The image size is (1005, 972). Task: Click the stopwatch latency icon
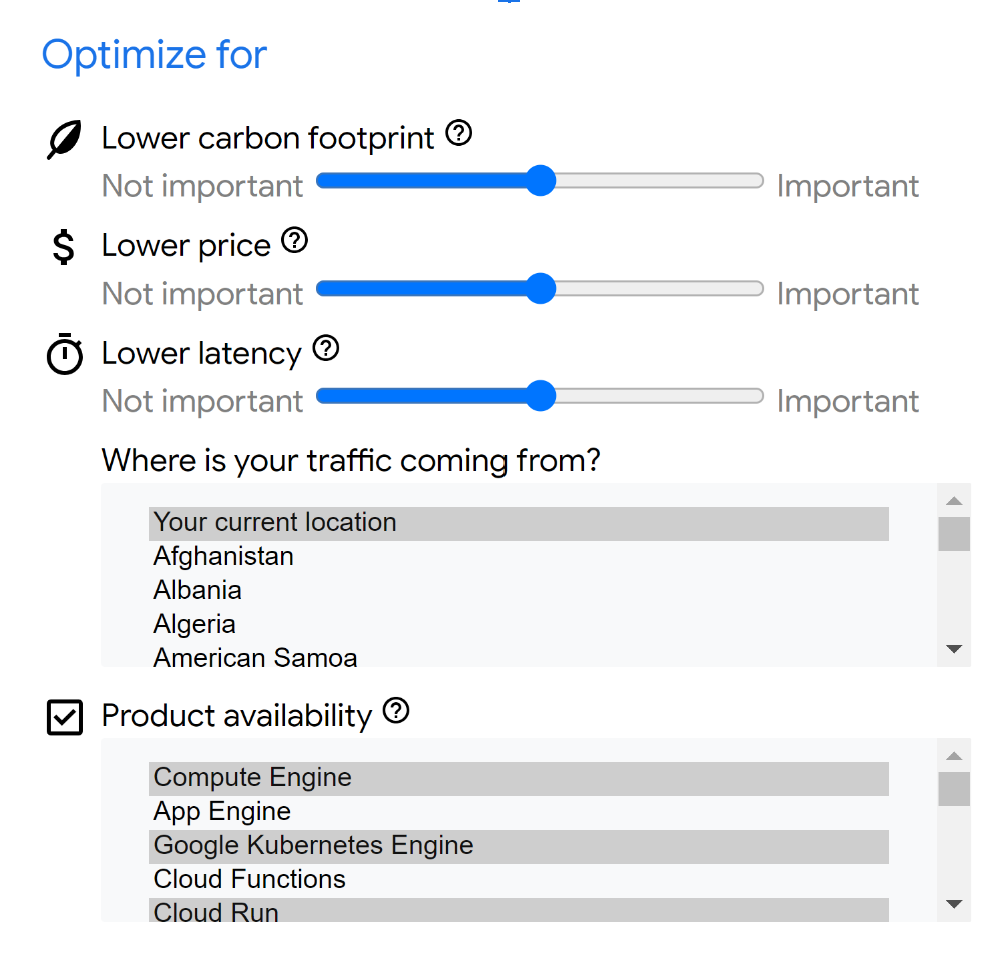[x=65, y=354]
